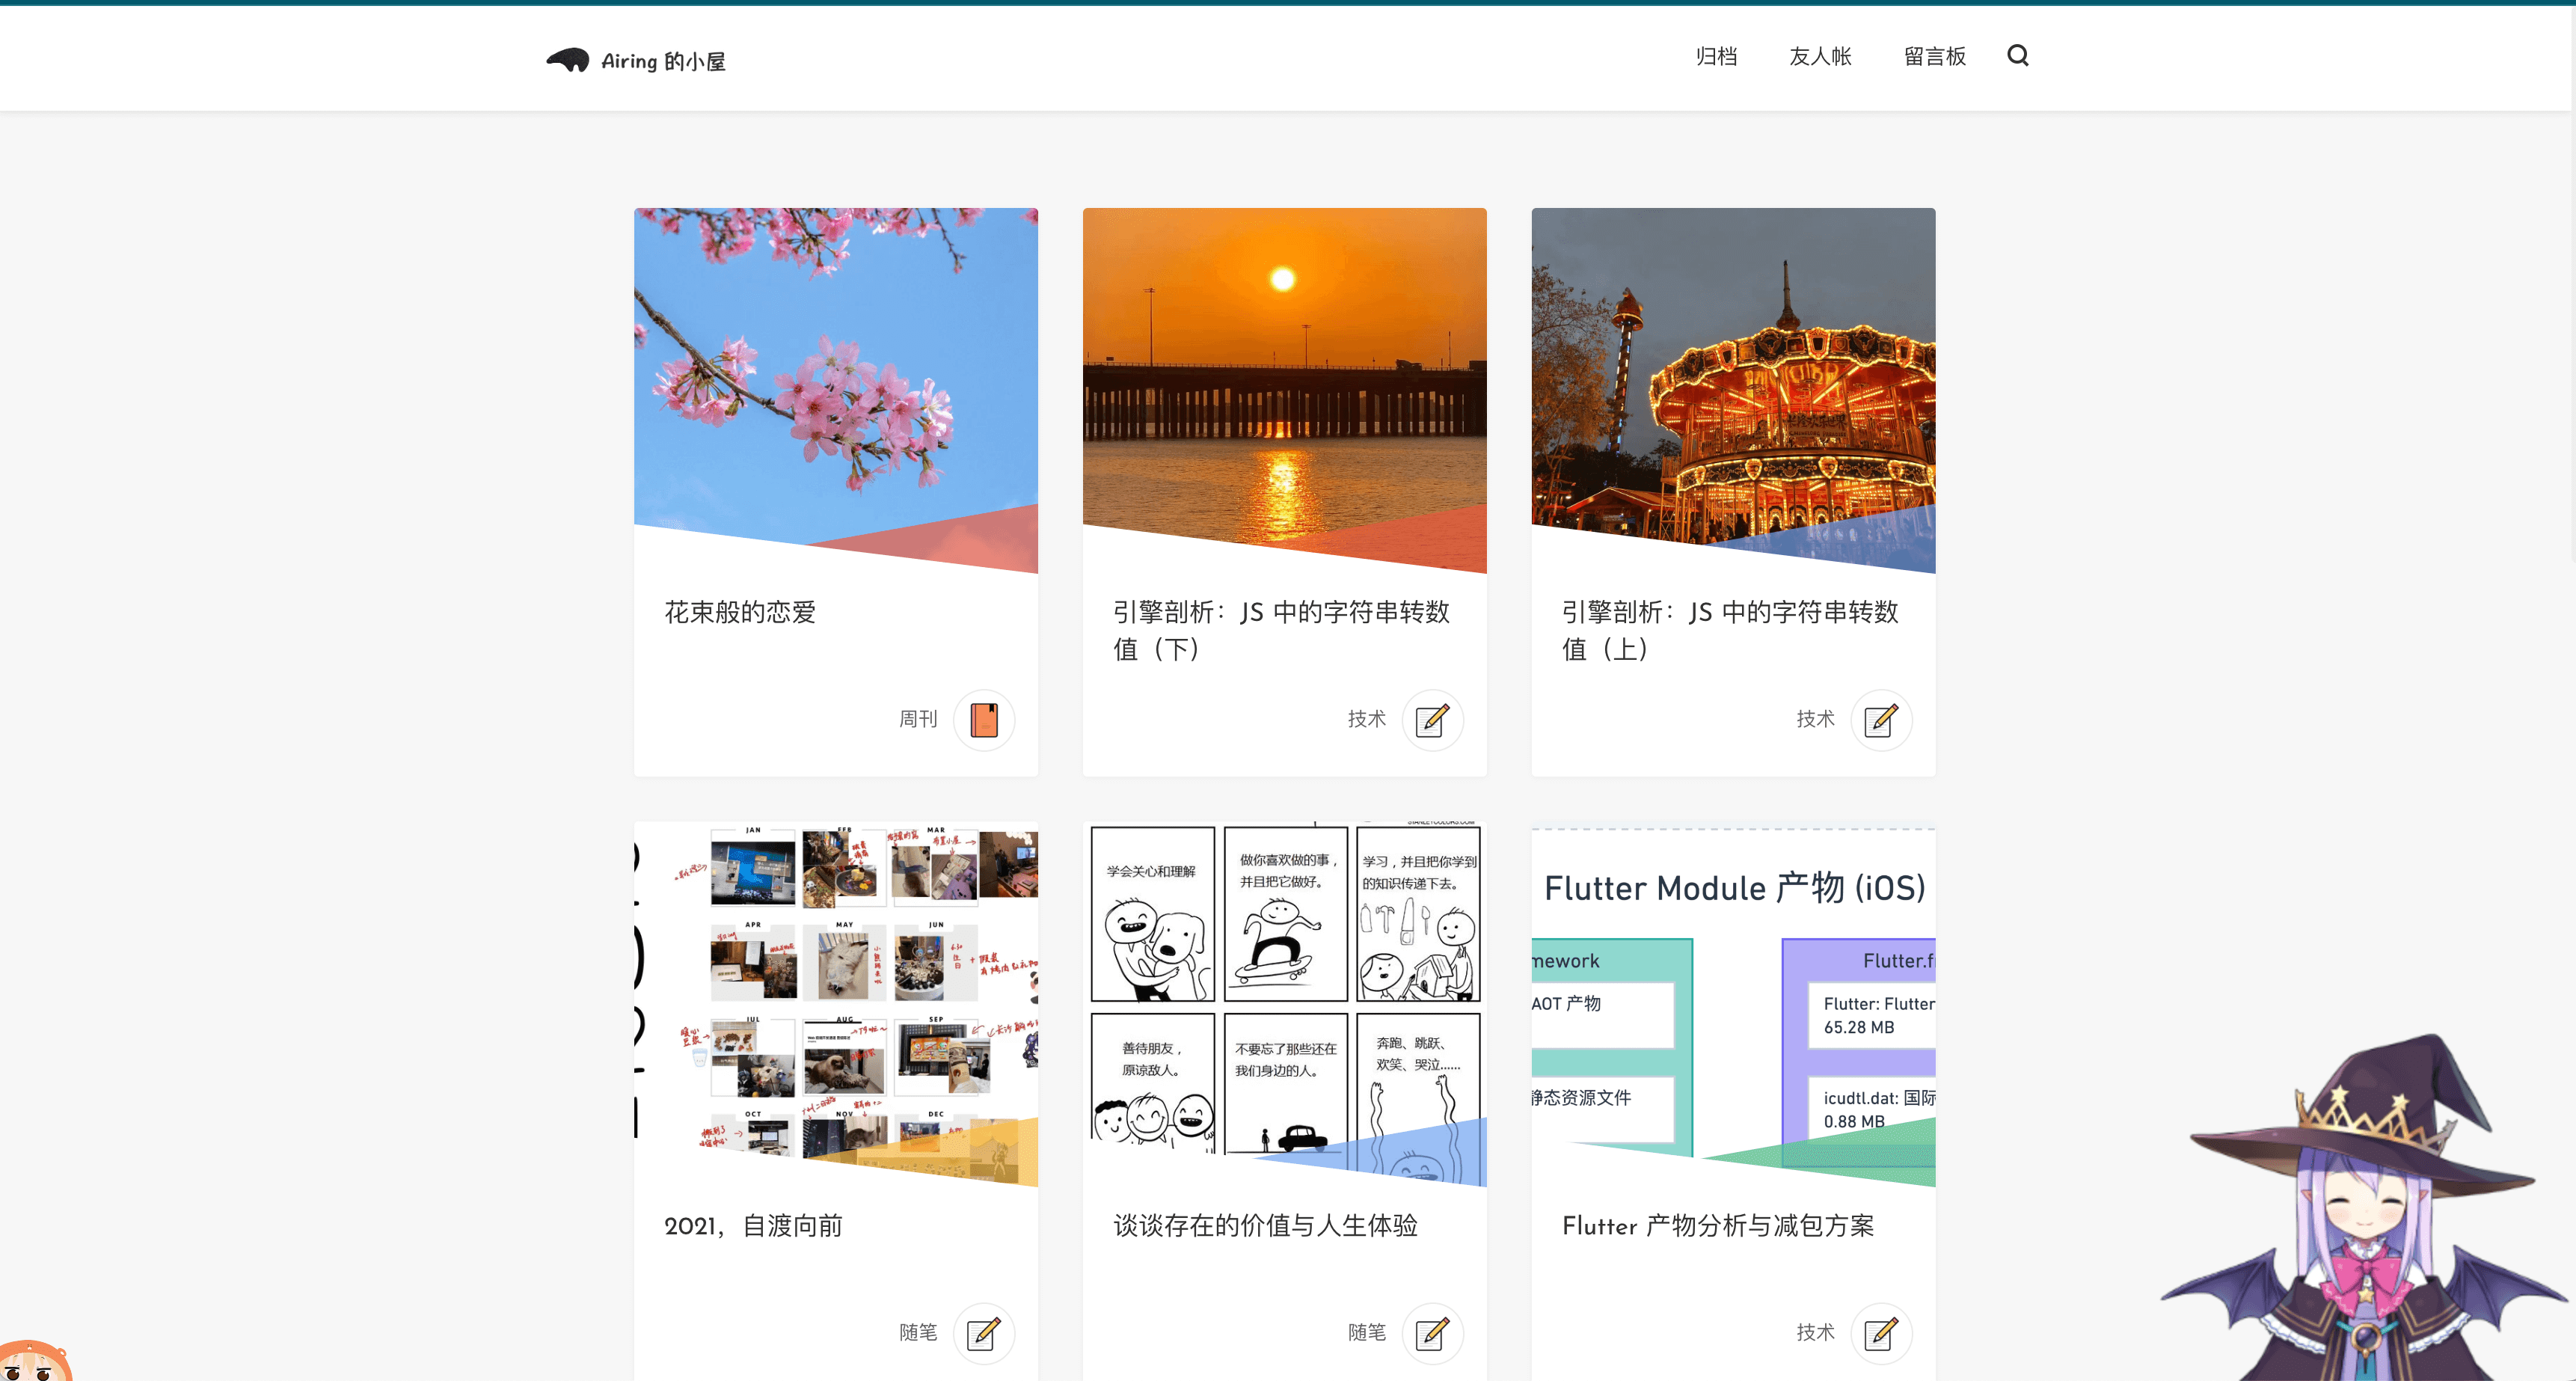Open article Flutter 产物分析与减包方案
This screenshot has height=1381, width=2576.
point(1717,1225)
